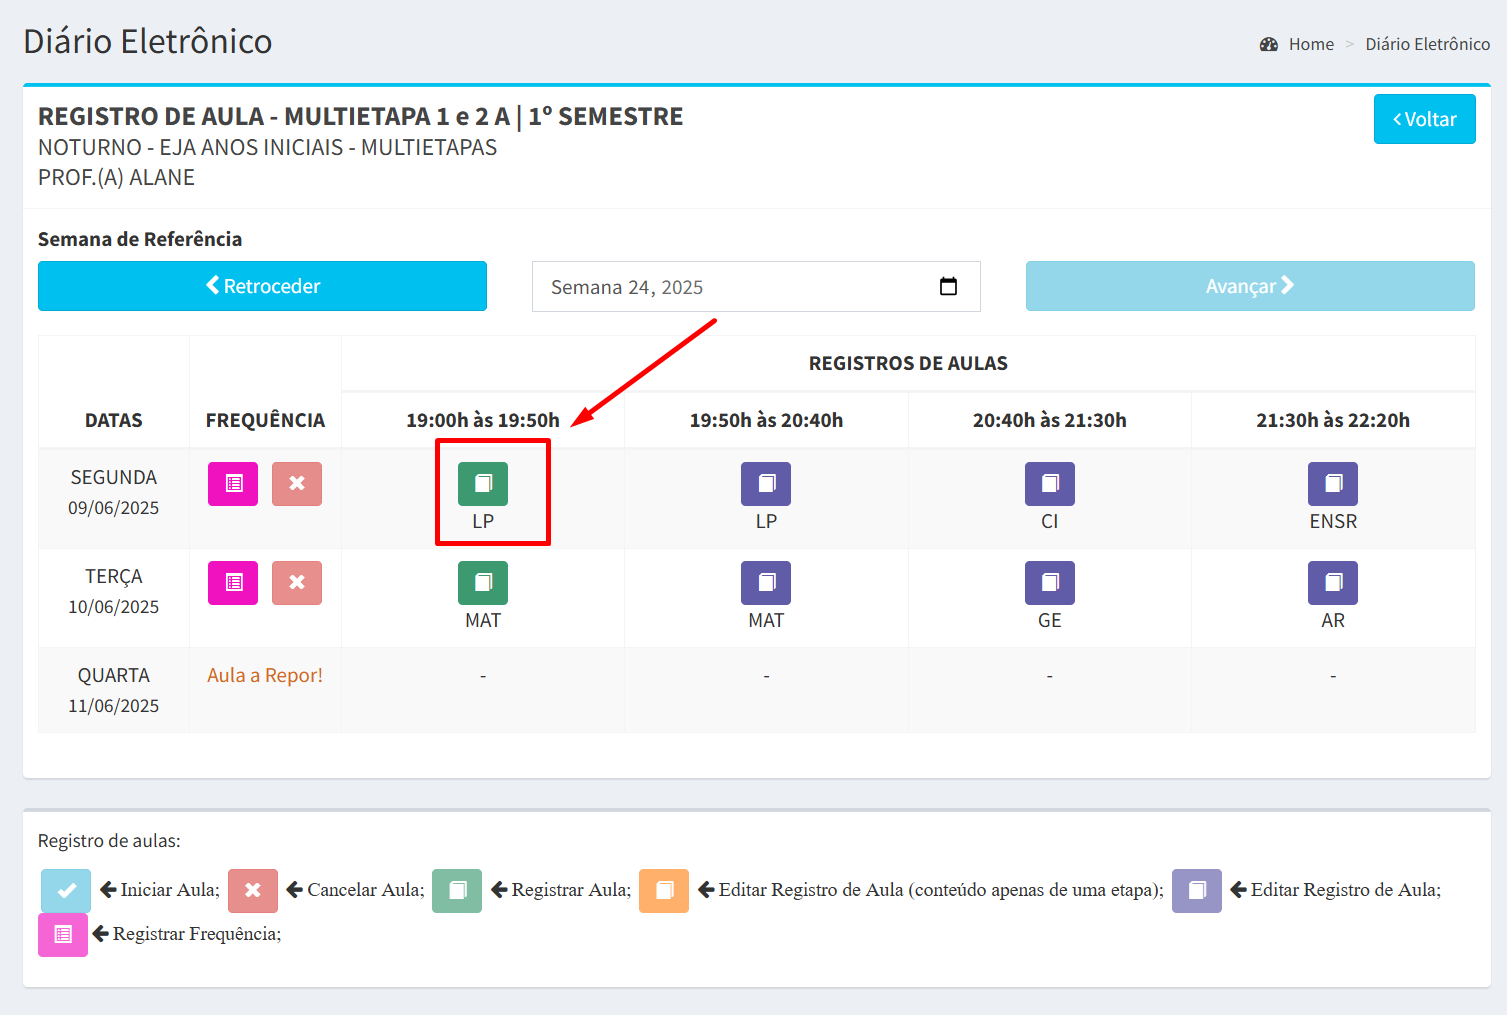Open the calendar picker in week field
Image resolution: width=1507 pixels, height=1015 pixels.
[x=948, y=287]
